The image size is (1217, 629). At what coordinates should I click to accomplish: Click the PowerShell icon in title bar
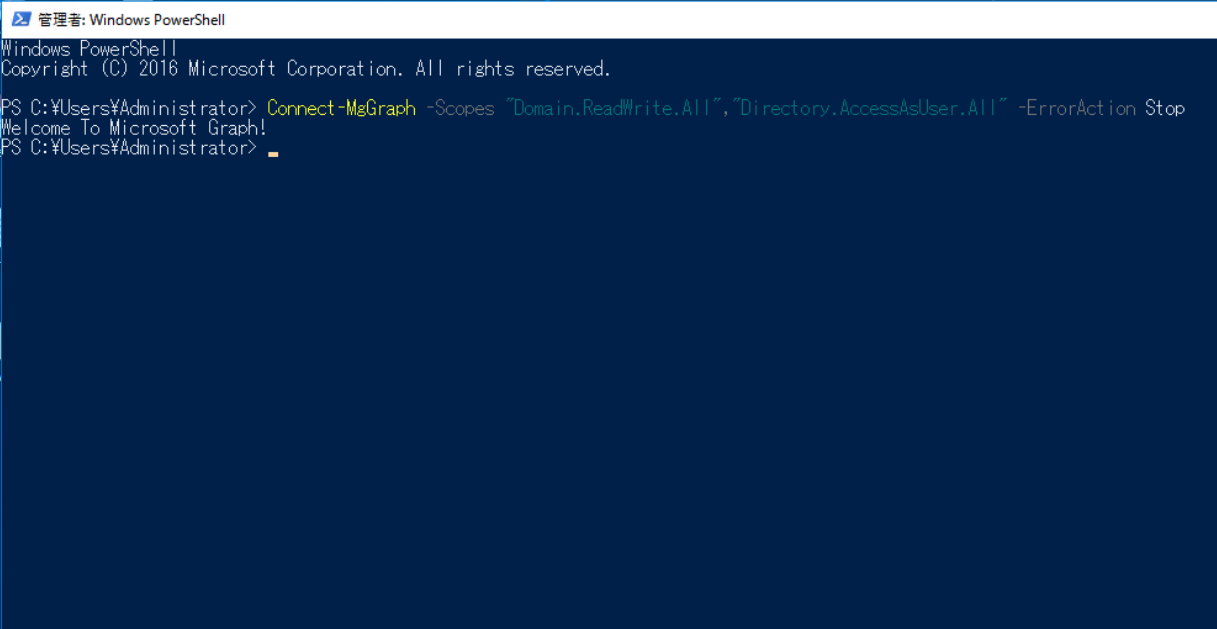pyautogui.click(x=19, y=19)
